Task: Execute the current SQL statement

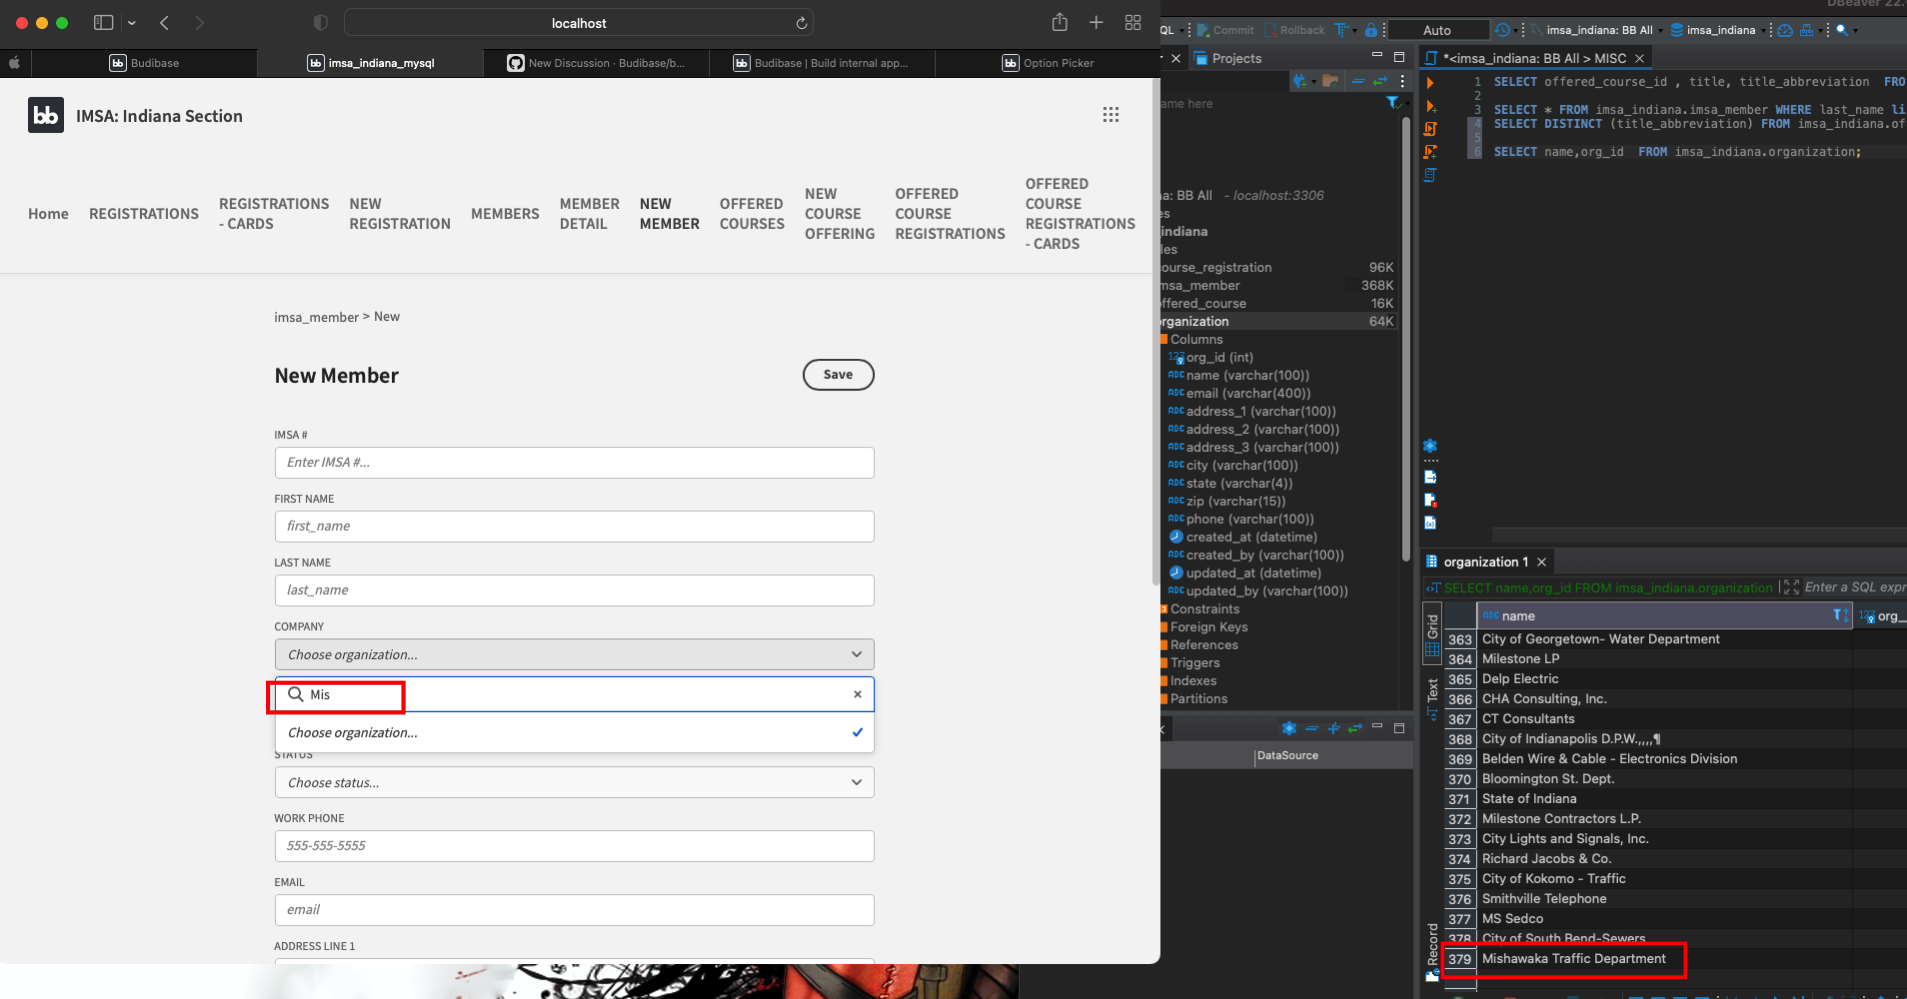Action: pyautogui.click(x=1430, y=82)
